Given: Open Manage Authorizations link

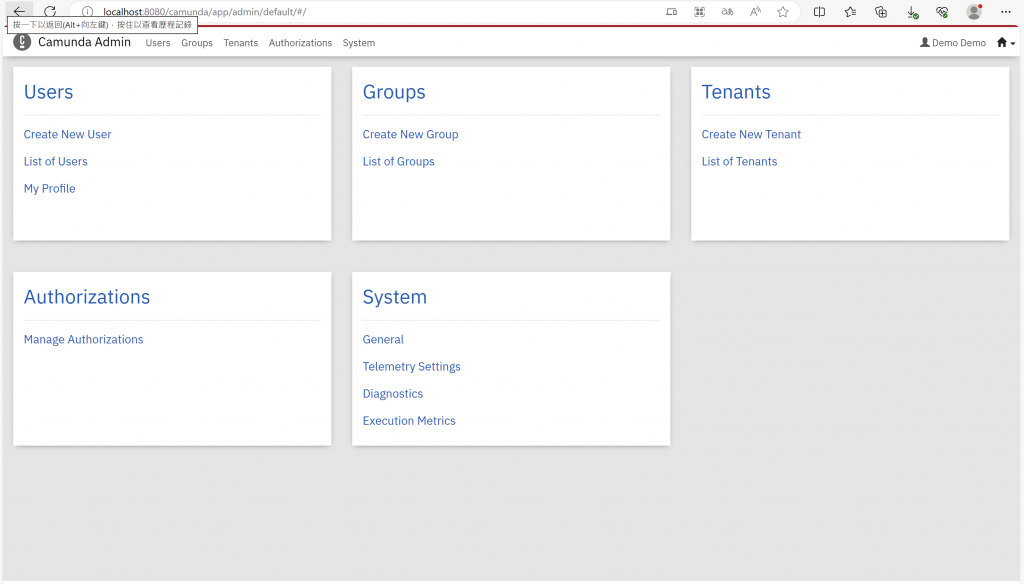Looking at the screenshot, I should coord(84,339).
